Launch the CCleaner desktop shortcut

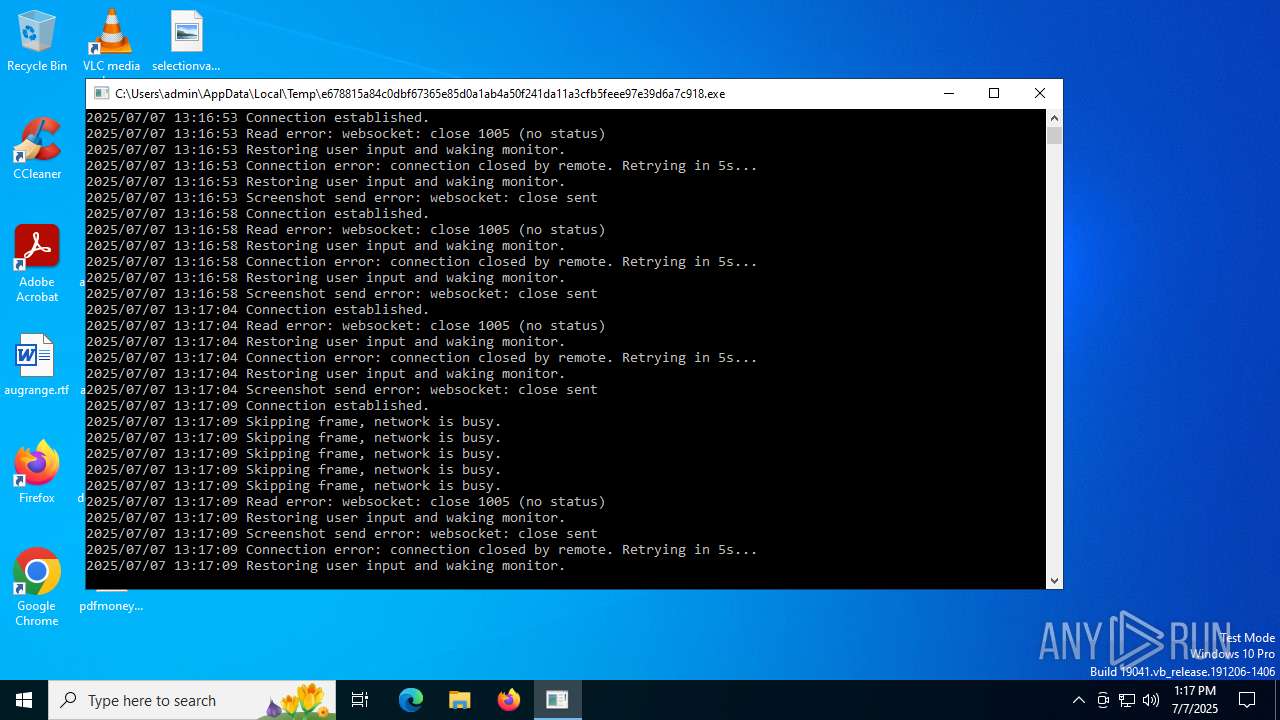pyautogui.click(x=37, y=149)
